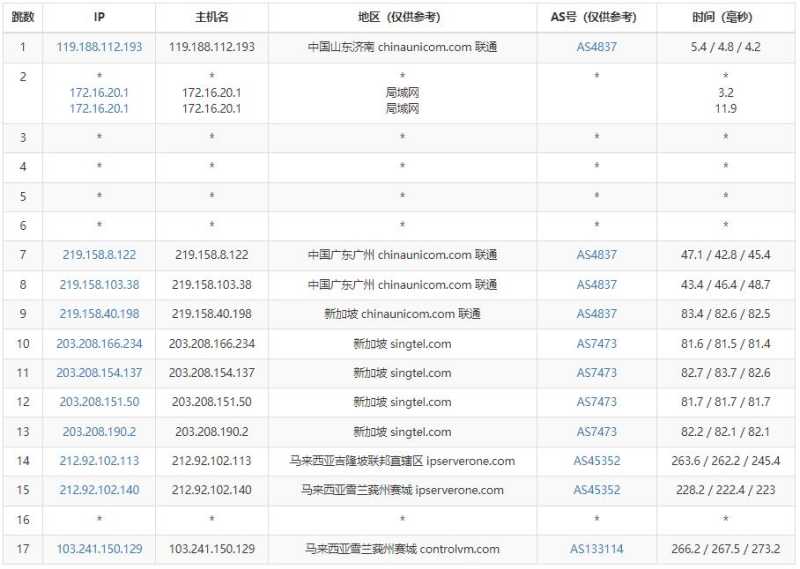
Task: Click AS7473 link in hop 13 row
Action: pyautogui.click(x=596, y=432)
